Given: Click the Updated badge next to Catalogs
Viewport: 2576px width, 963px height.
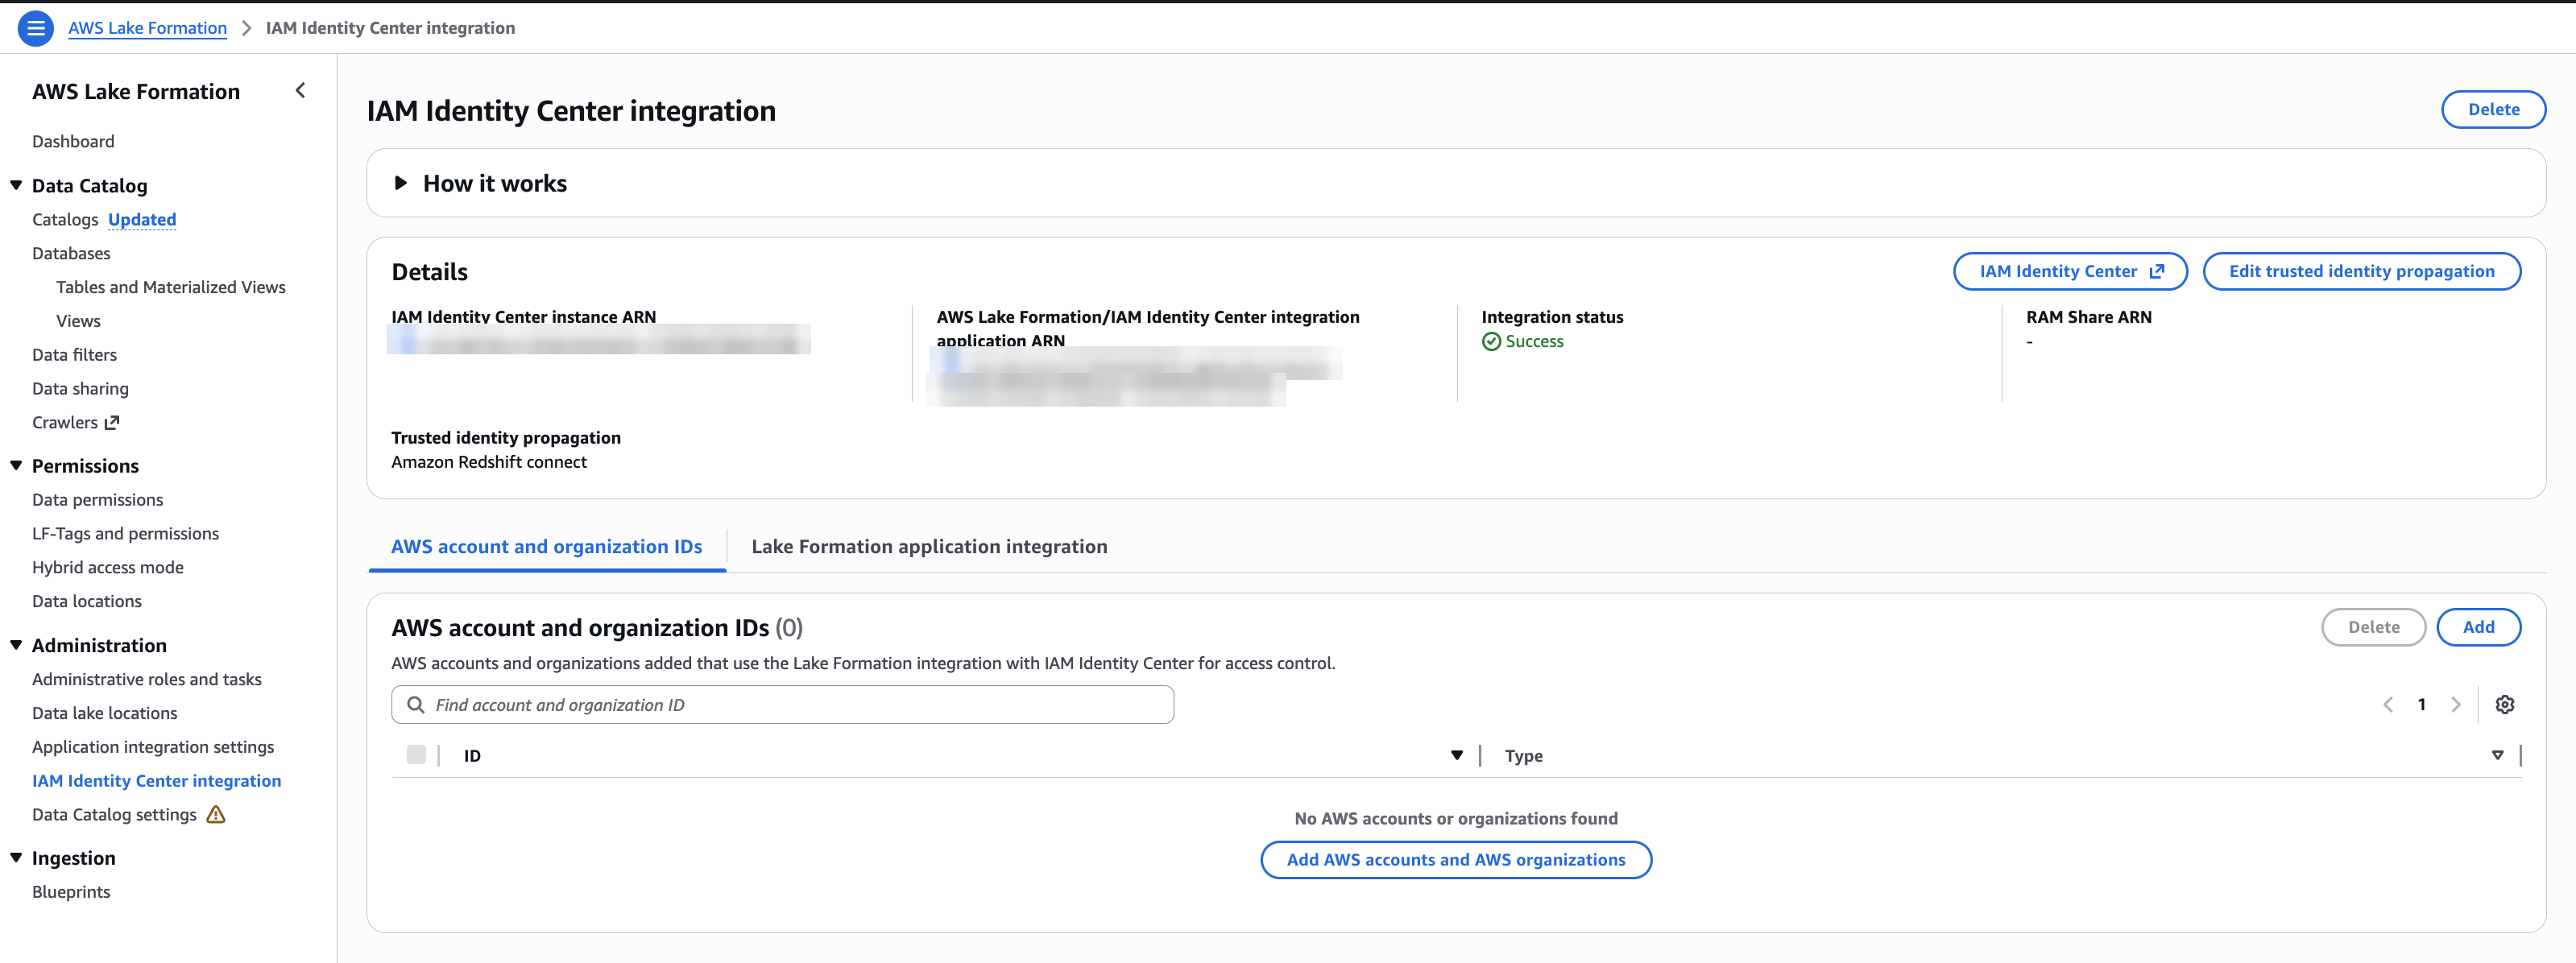Looking at the screenshot, I should click(142, 220).
